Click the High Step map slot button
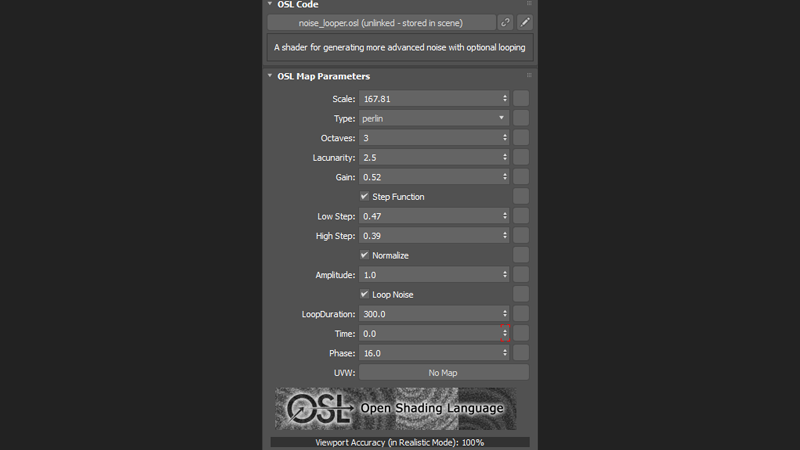The image size is (800, 450). [521, 236]
